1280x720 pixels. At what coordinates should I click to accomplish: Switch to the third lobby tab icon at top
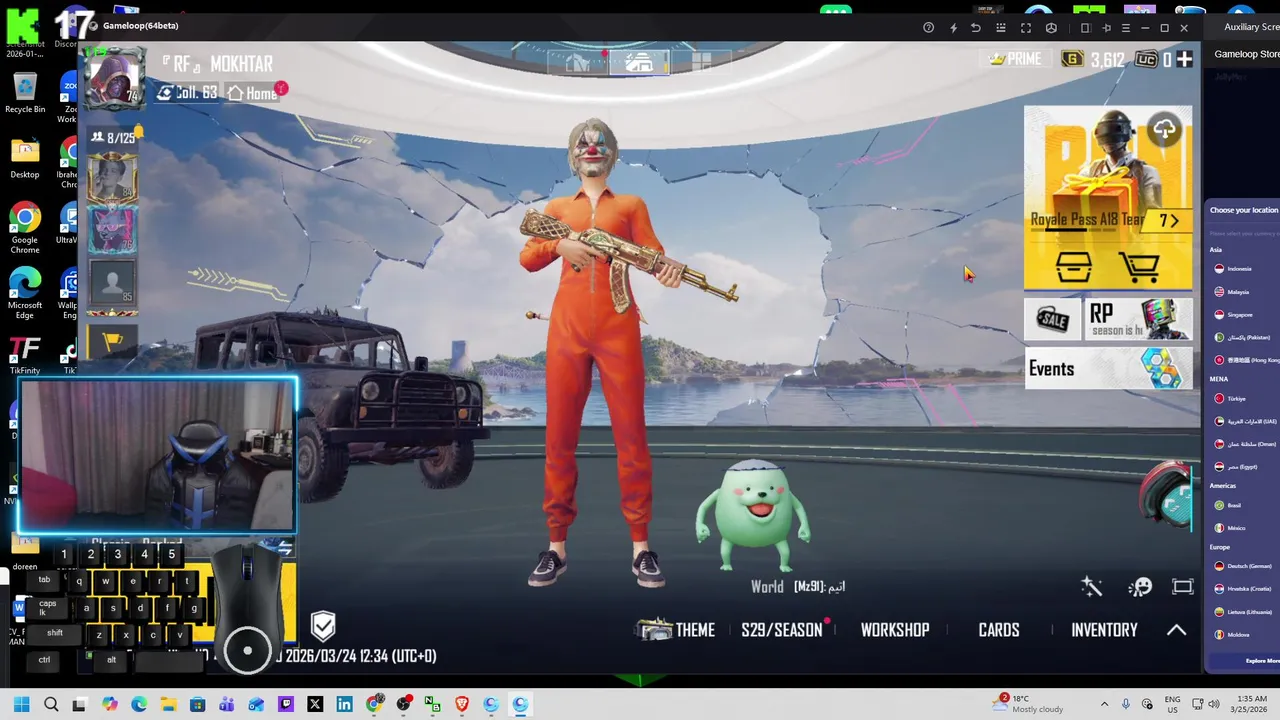[701, 64]
